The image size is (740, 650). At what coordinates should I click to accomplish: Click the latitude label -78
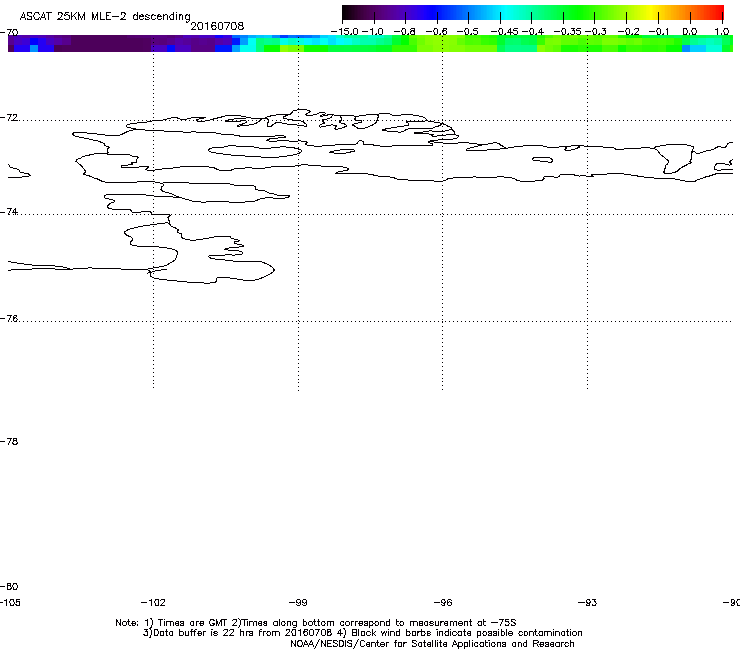[9, 441]
